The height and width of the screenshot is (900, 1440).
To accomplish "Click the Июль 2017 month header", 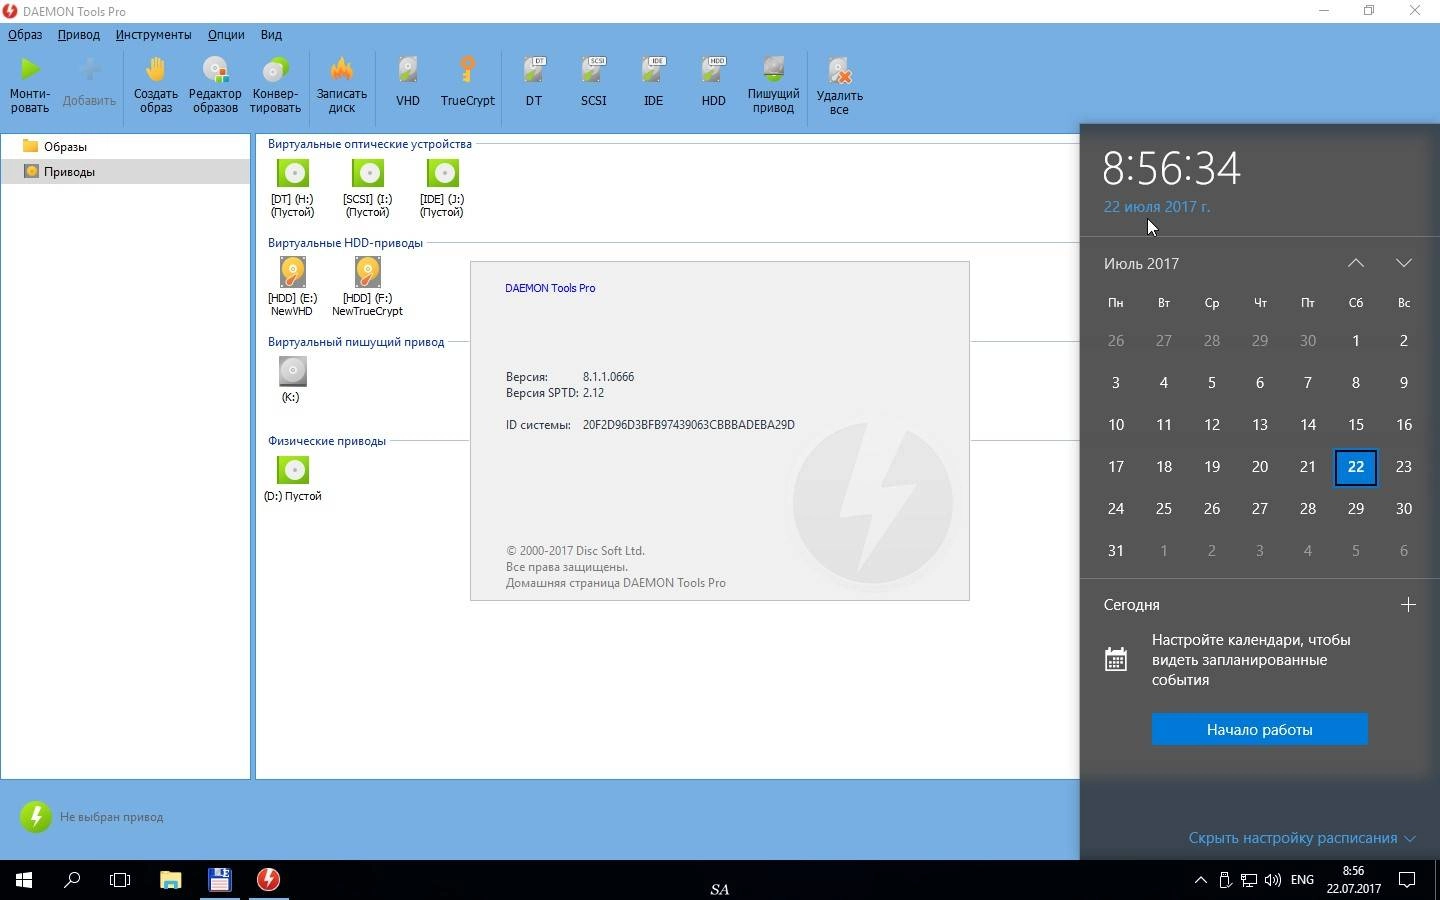I will (1141, 263).
